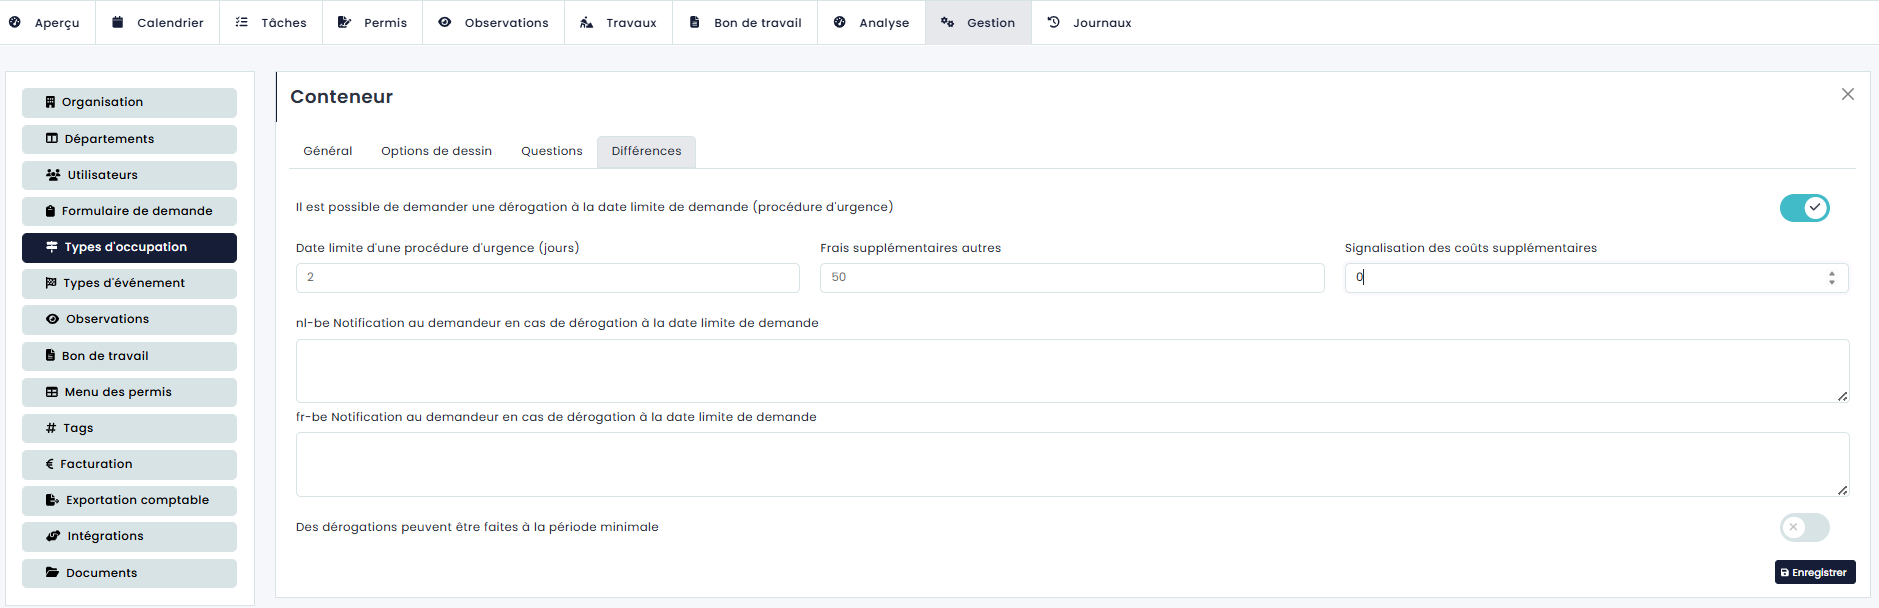Click the Facturation euro icon
The height and width of the screenshot is (608, 1879).
(x=50, y=464)
